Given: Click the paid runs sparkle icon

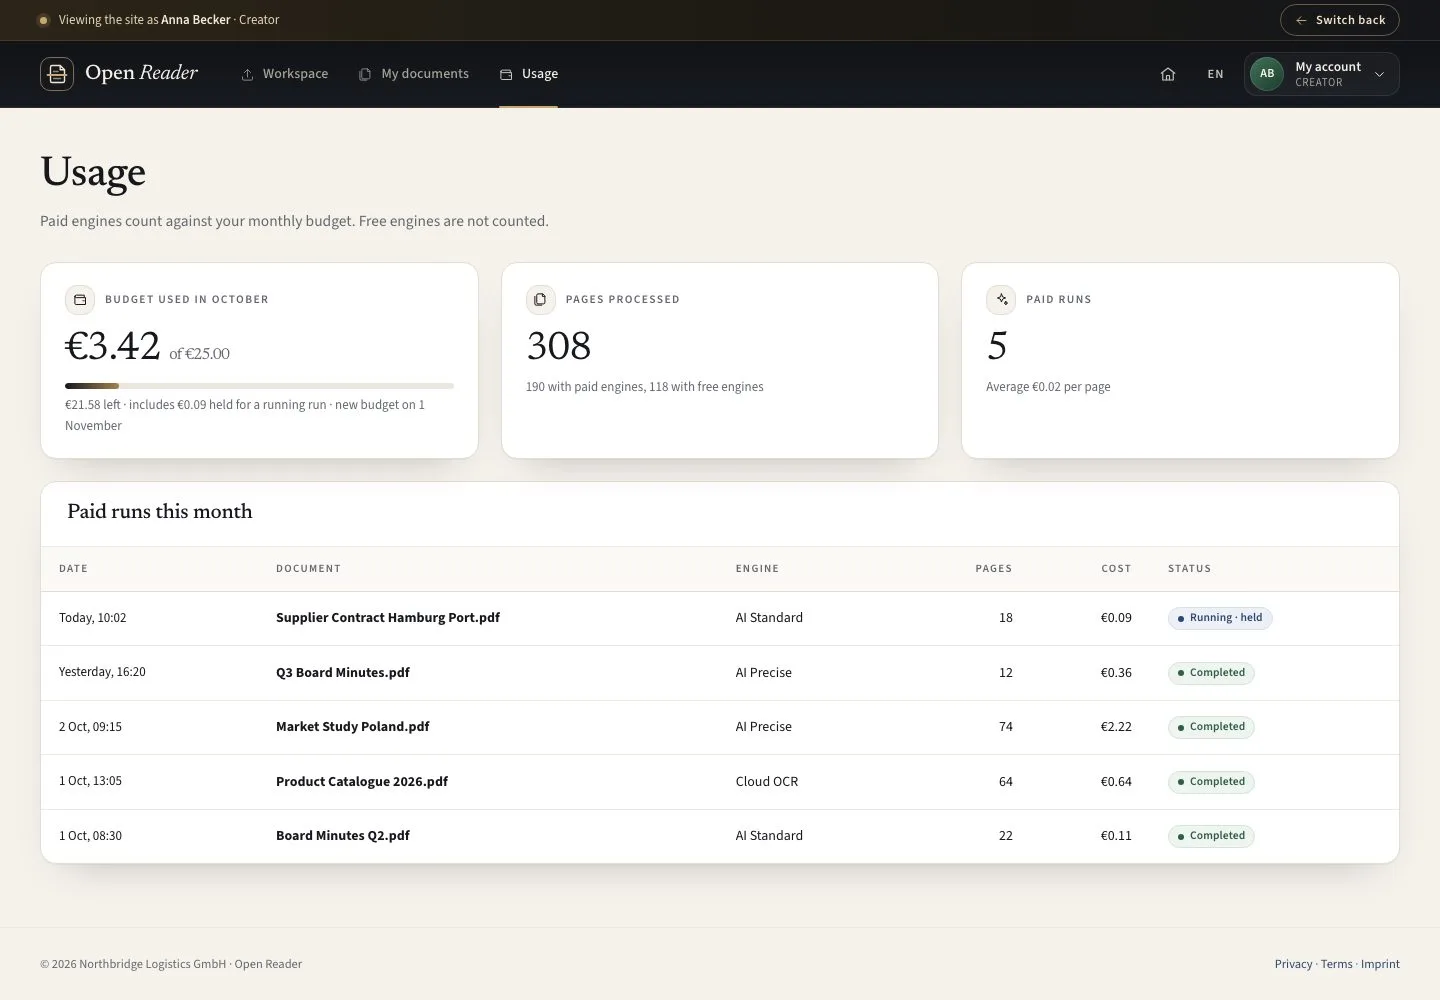Looking at the screenshot, I should (x=1001, y=300).
